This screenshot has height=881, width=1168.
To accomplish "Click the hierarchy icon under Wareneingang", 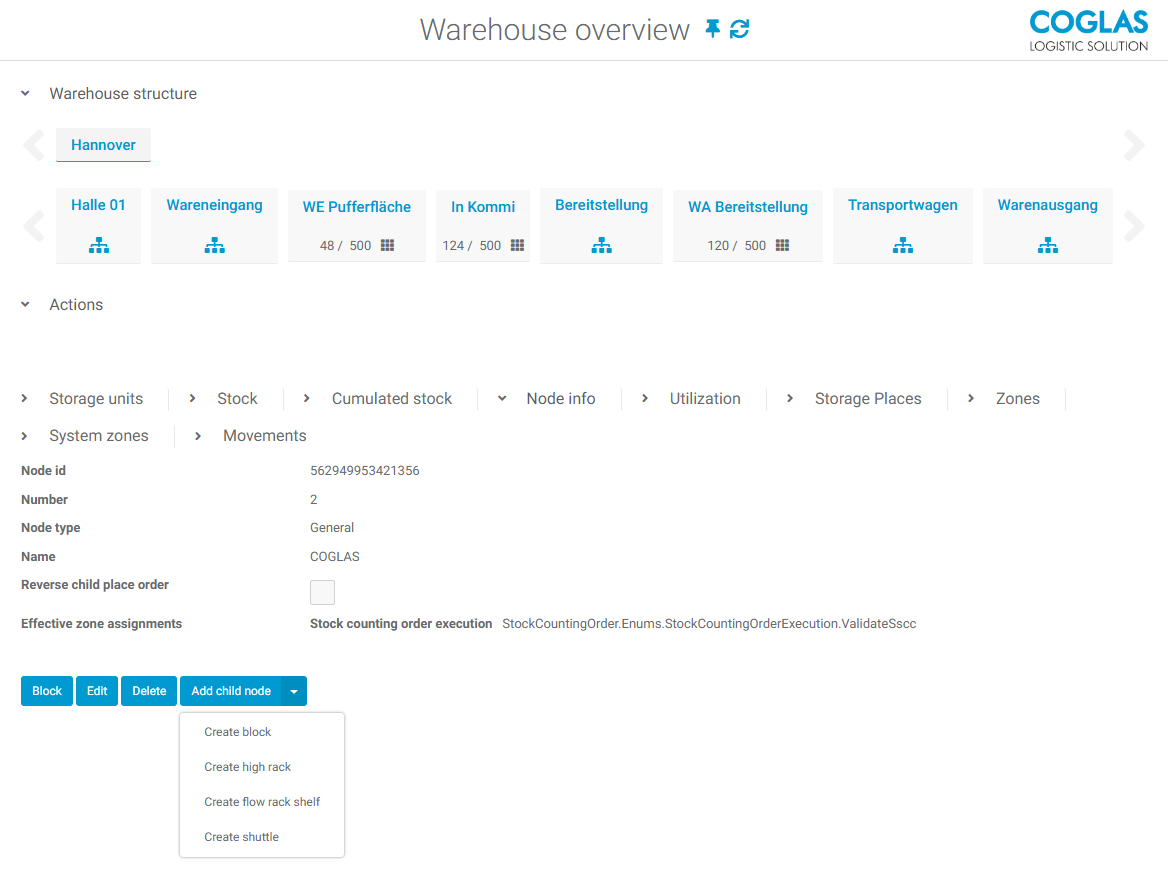I will pyautogui.click(x=214, y=245).
